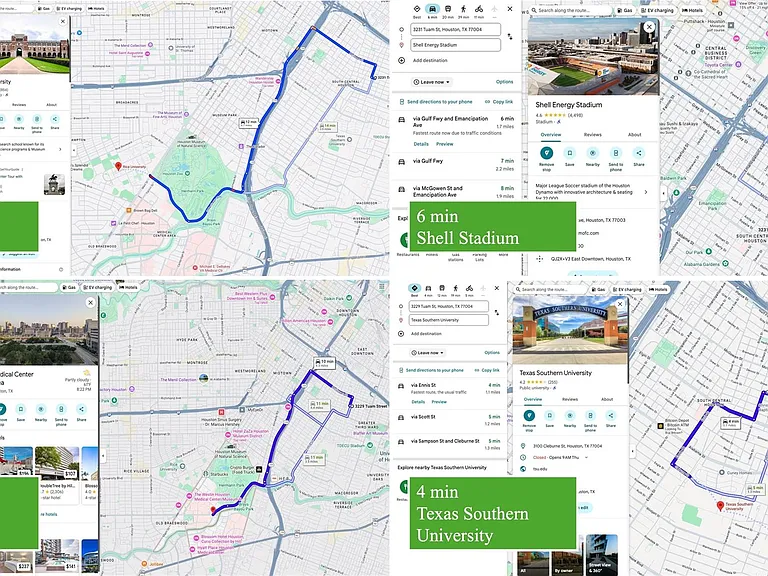The image size is (768, 576).
Task: Click Search along the route on Shell map
Action: click(572, 10)
